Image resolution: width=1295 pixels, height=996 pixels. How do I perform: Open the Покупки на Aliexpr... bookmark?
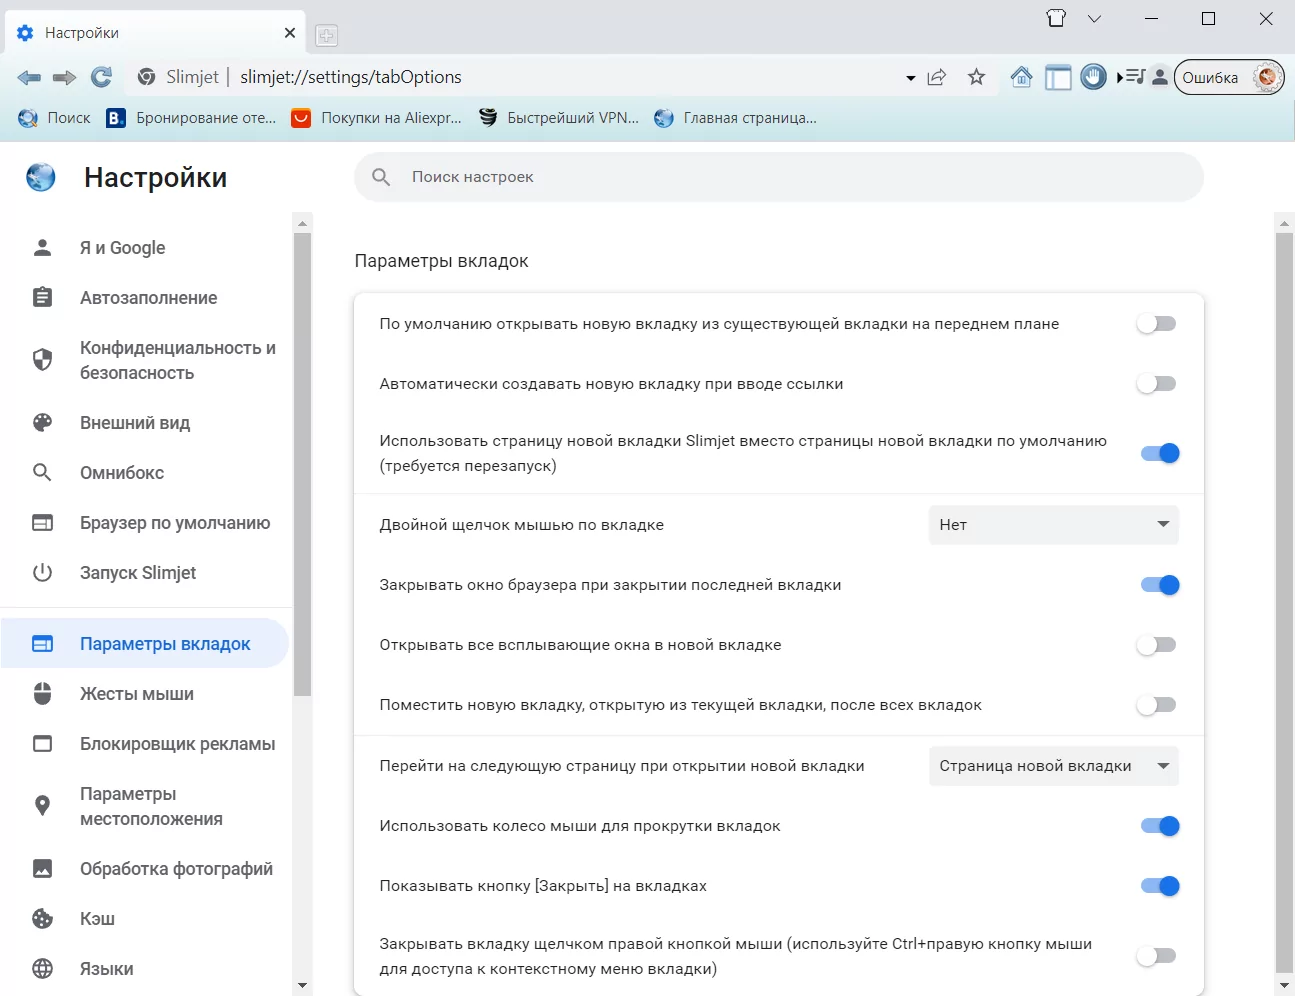point(377,118)
